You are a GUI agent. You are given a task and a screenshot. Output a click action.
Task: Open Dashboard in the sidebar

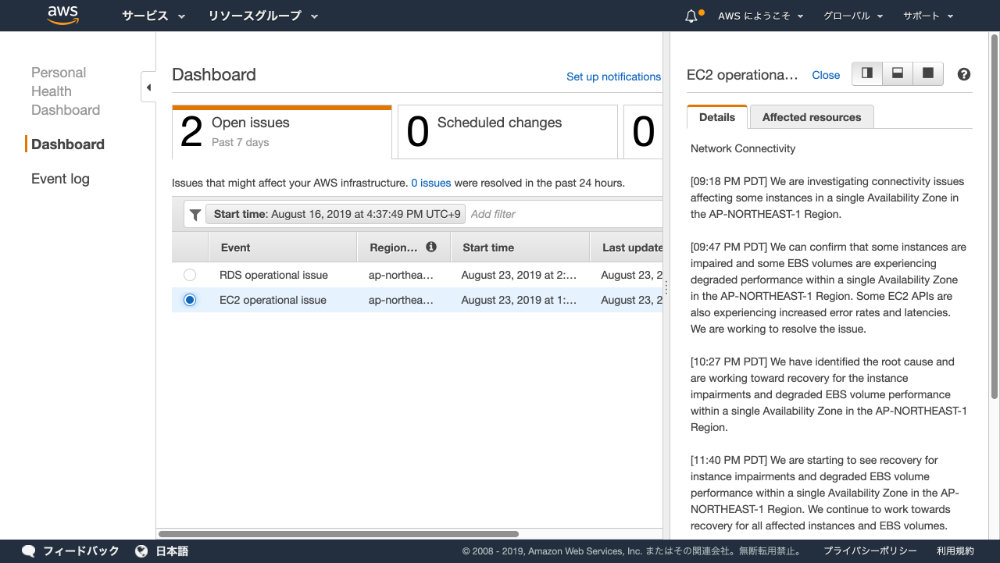(68, 144)
